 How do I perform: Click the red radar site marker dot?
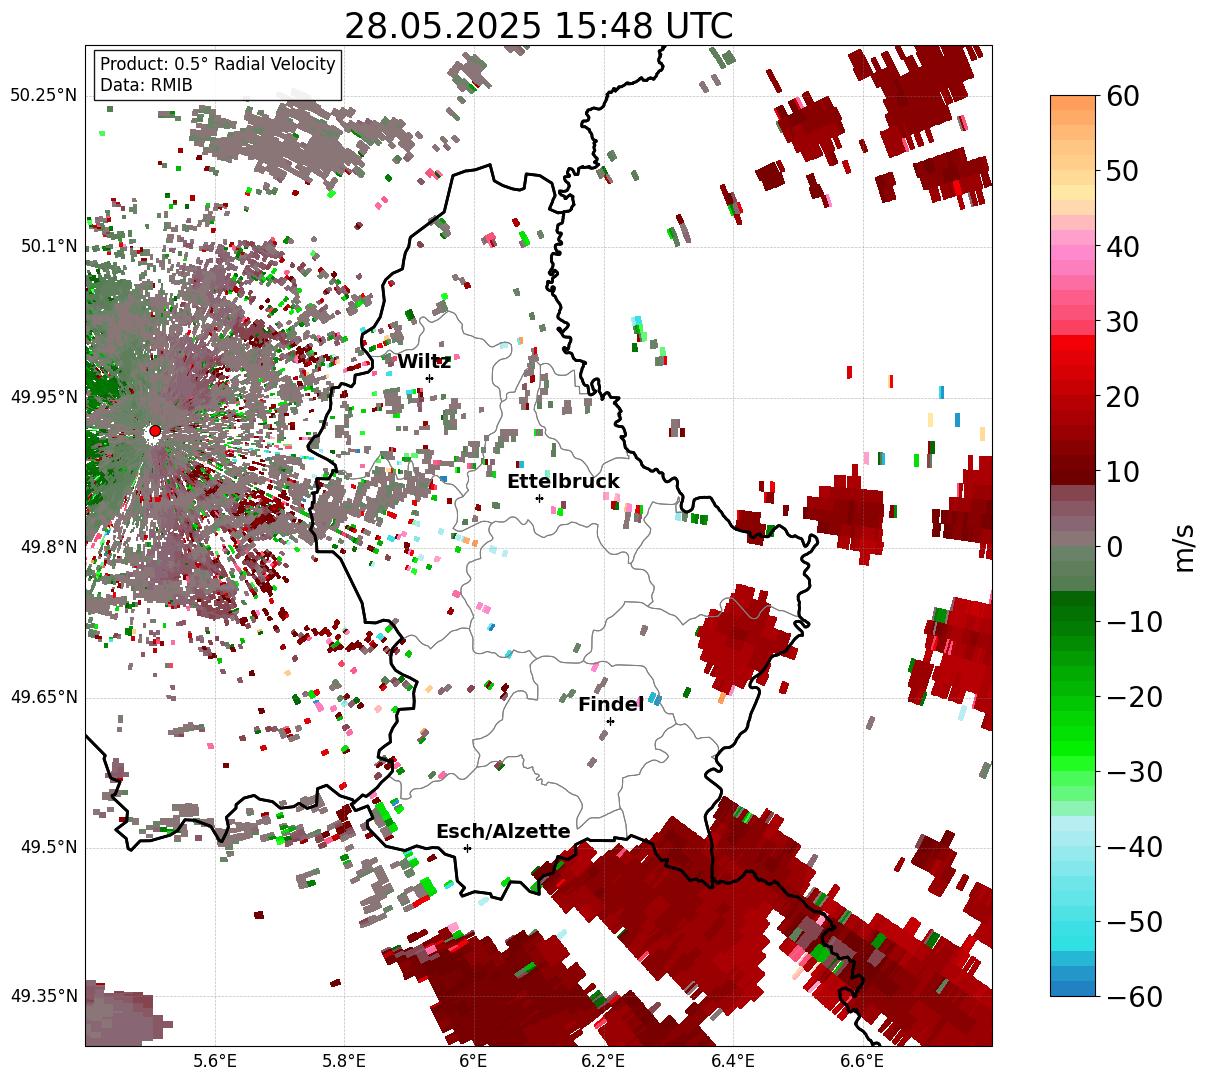(x=155, y=431)
